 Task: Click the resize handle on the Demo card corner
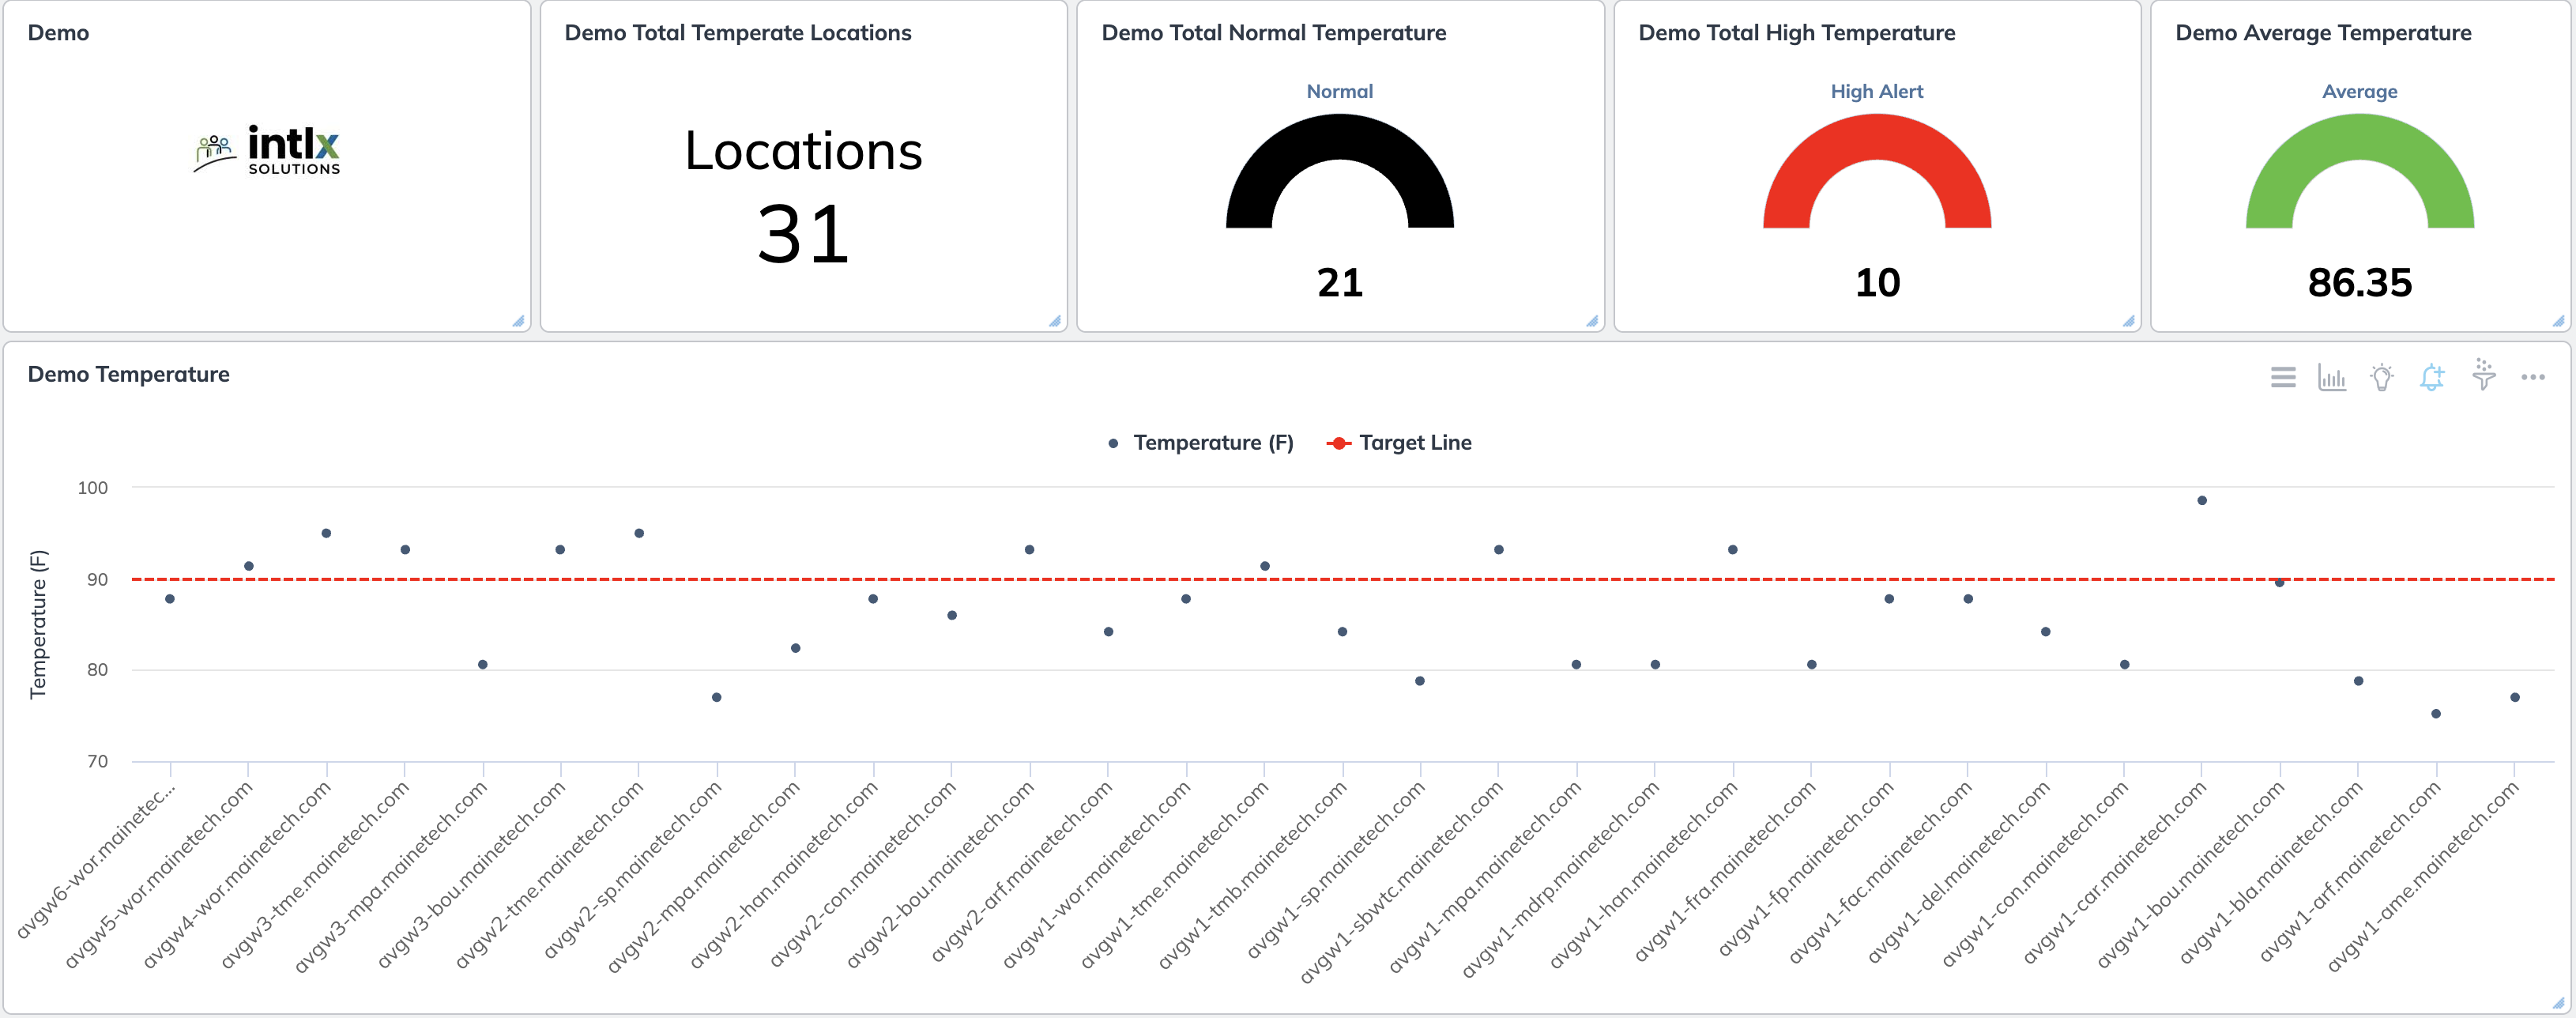click(x=520, y=322)
